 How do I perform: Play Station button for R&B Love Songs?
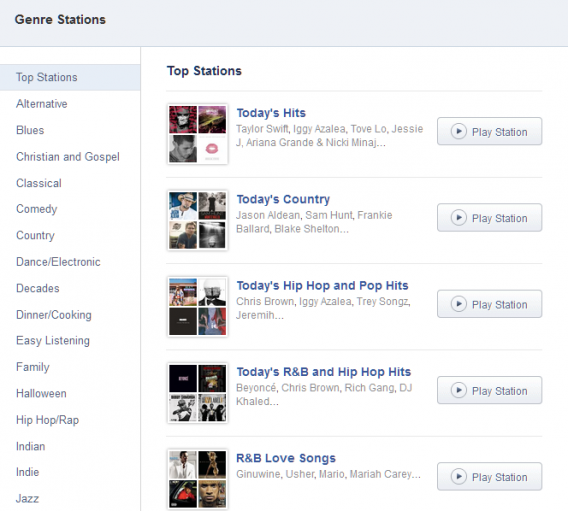(x=489, y=476)
